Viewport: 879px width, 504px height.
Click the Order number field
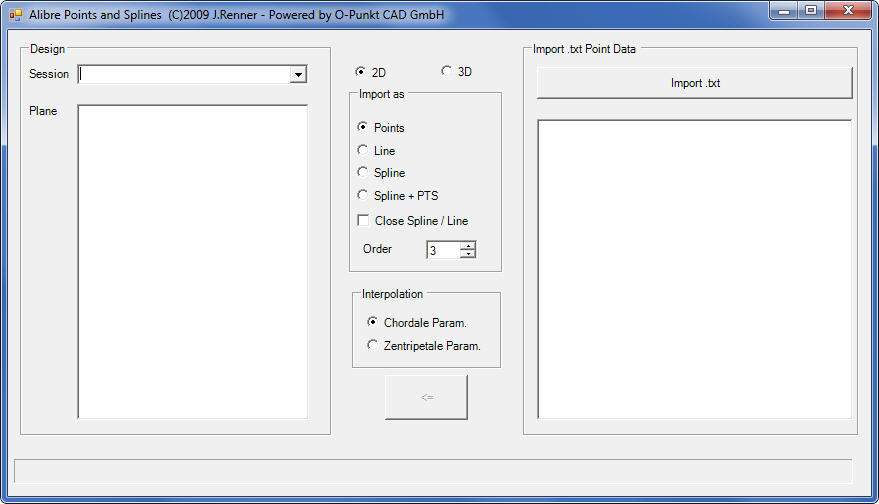443,249
